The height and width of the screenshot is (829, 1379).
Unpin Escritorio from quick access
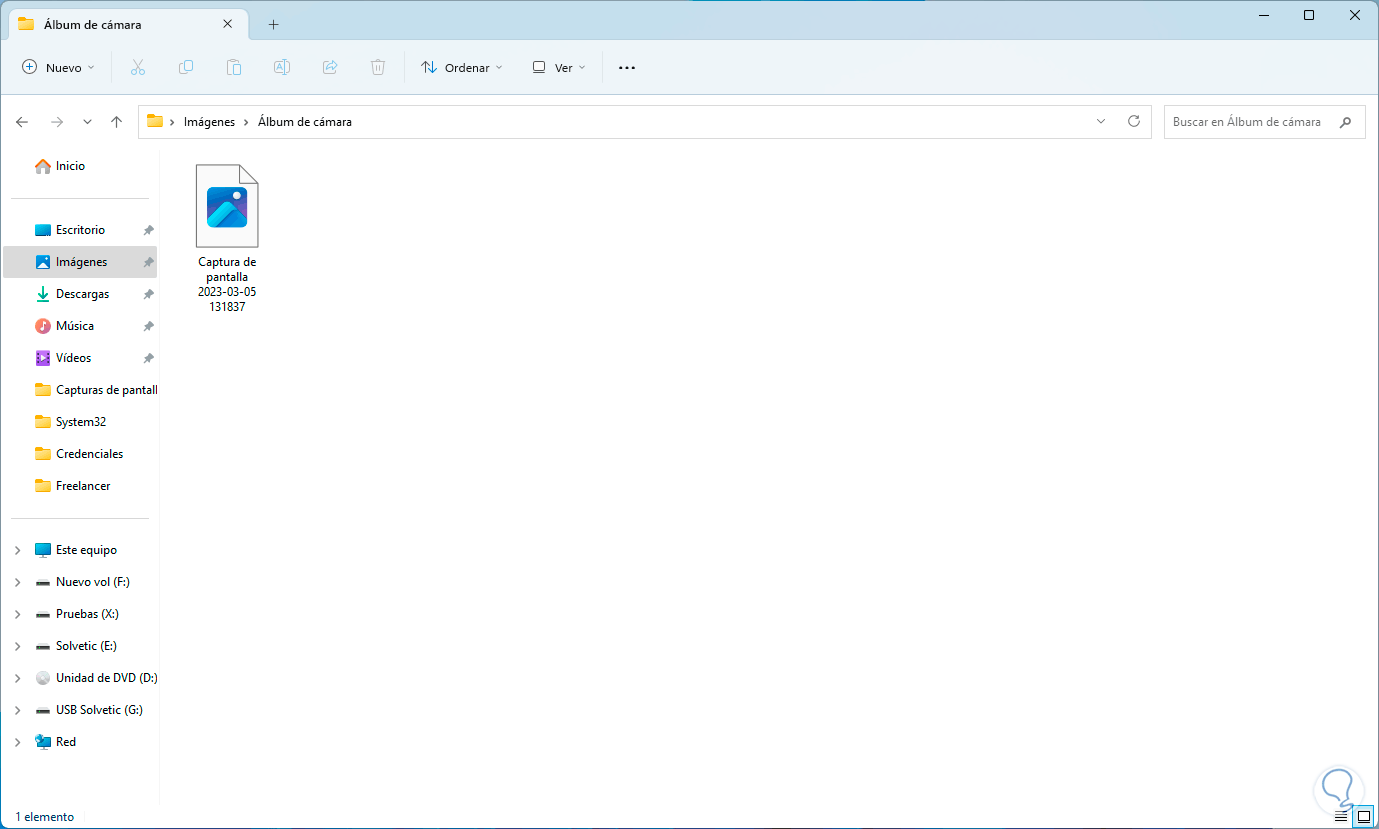tap(148, 230)
